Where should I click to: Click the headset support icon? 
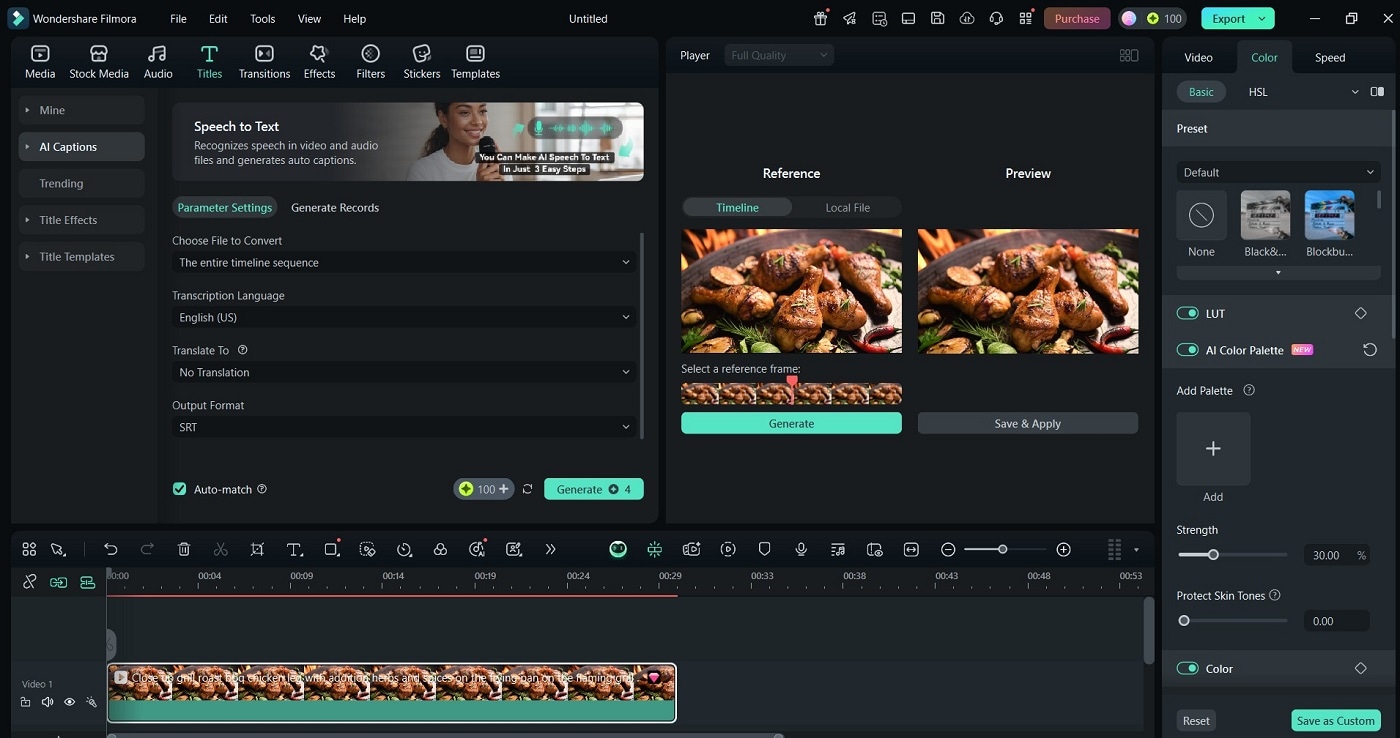point(996,18)
